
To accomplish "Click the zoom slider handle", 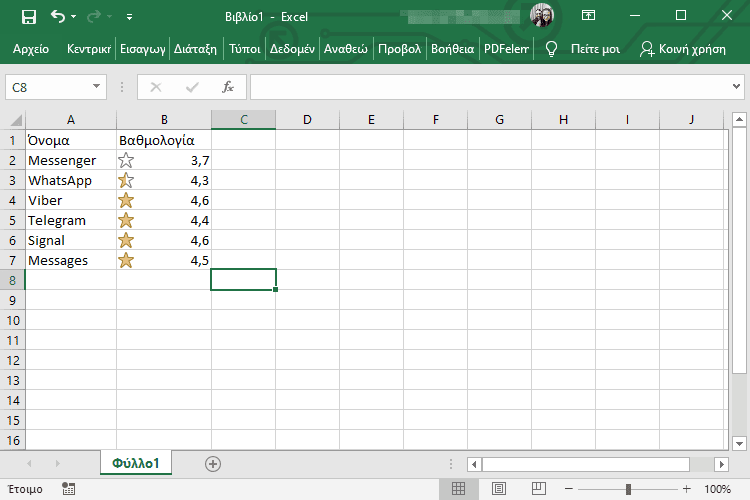I will (629, 489).
